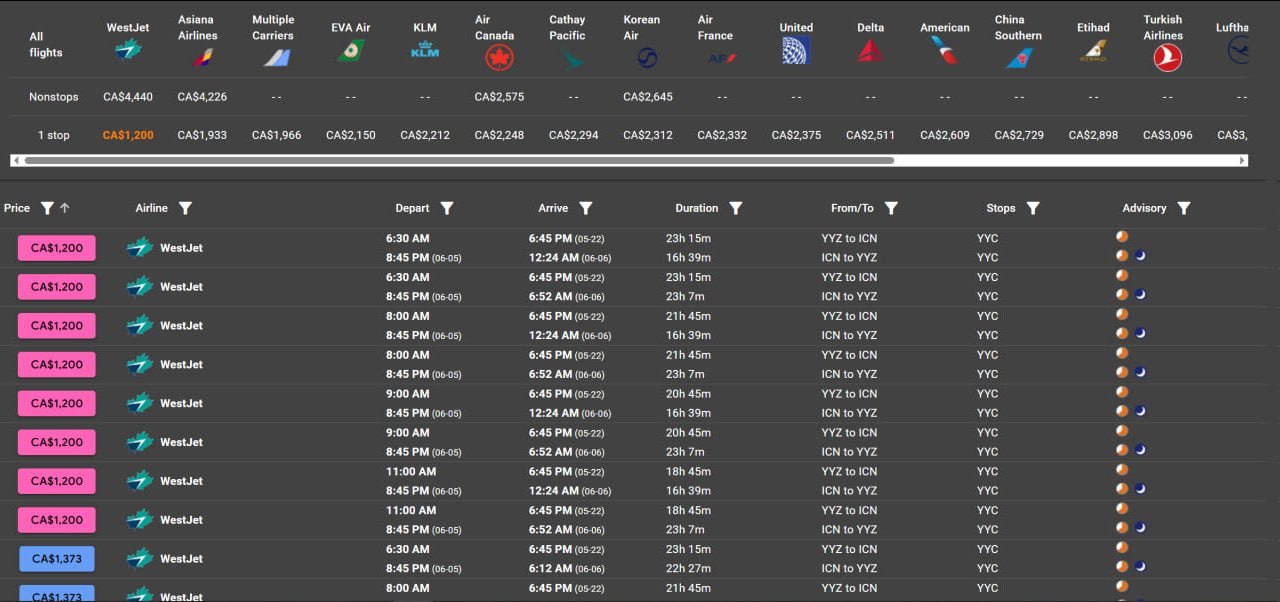Select Air Canada nonstop fare CA$2,575
The width and height of the screenshot is (1280, 602).
tap(499, 97)
